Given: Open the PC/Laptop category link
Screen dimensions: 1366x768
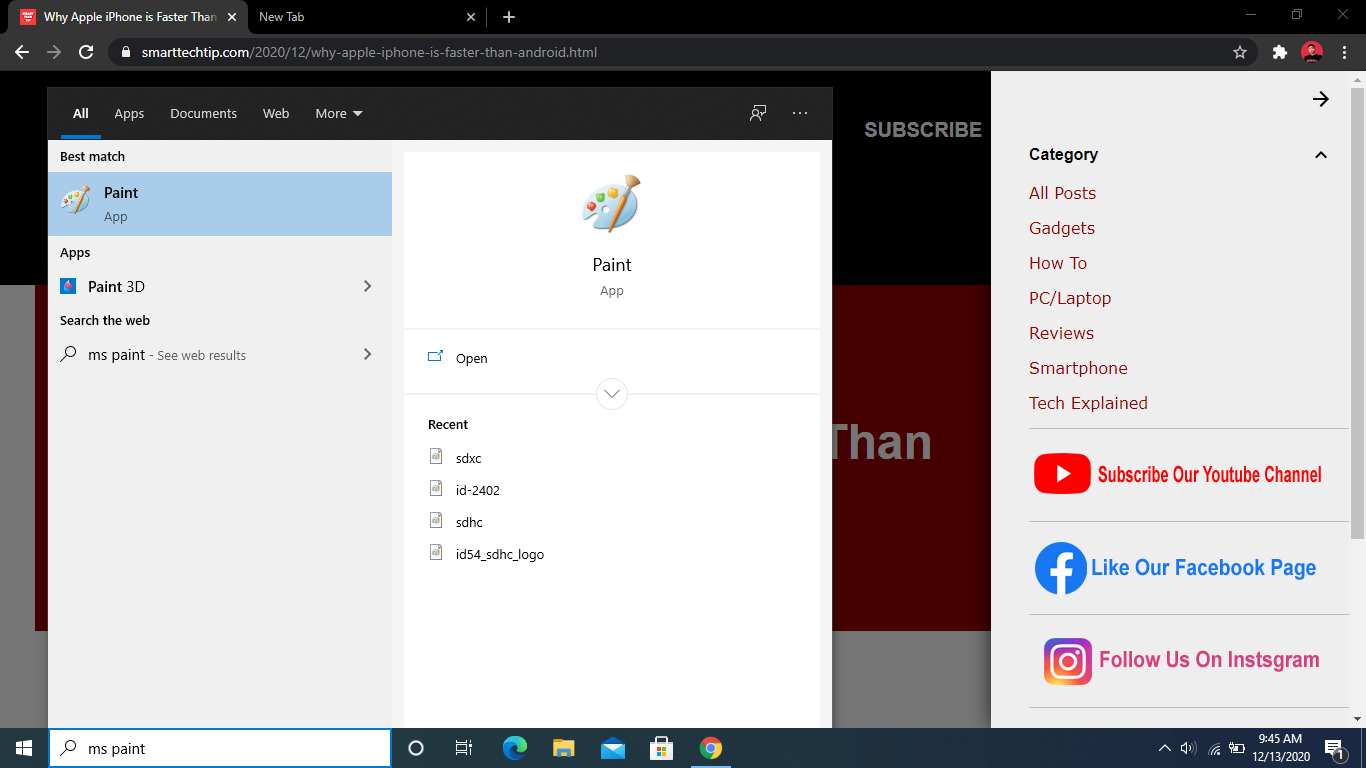Looking at the screenshot, I should pos(1070,298).
